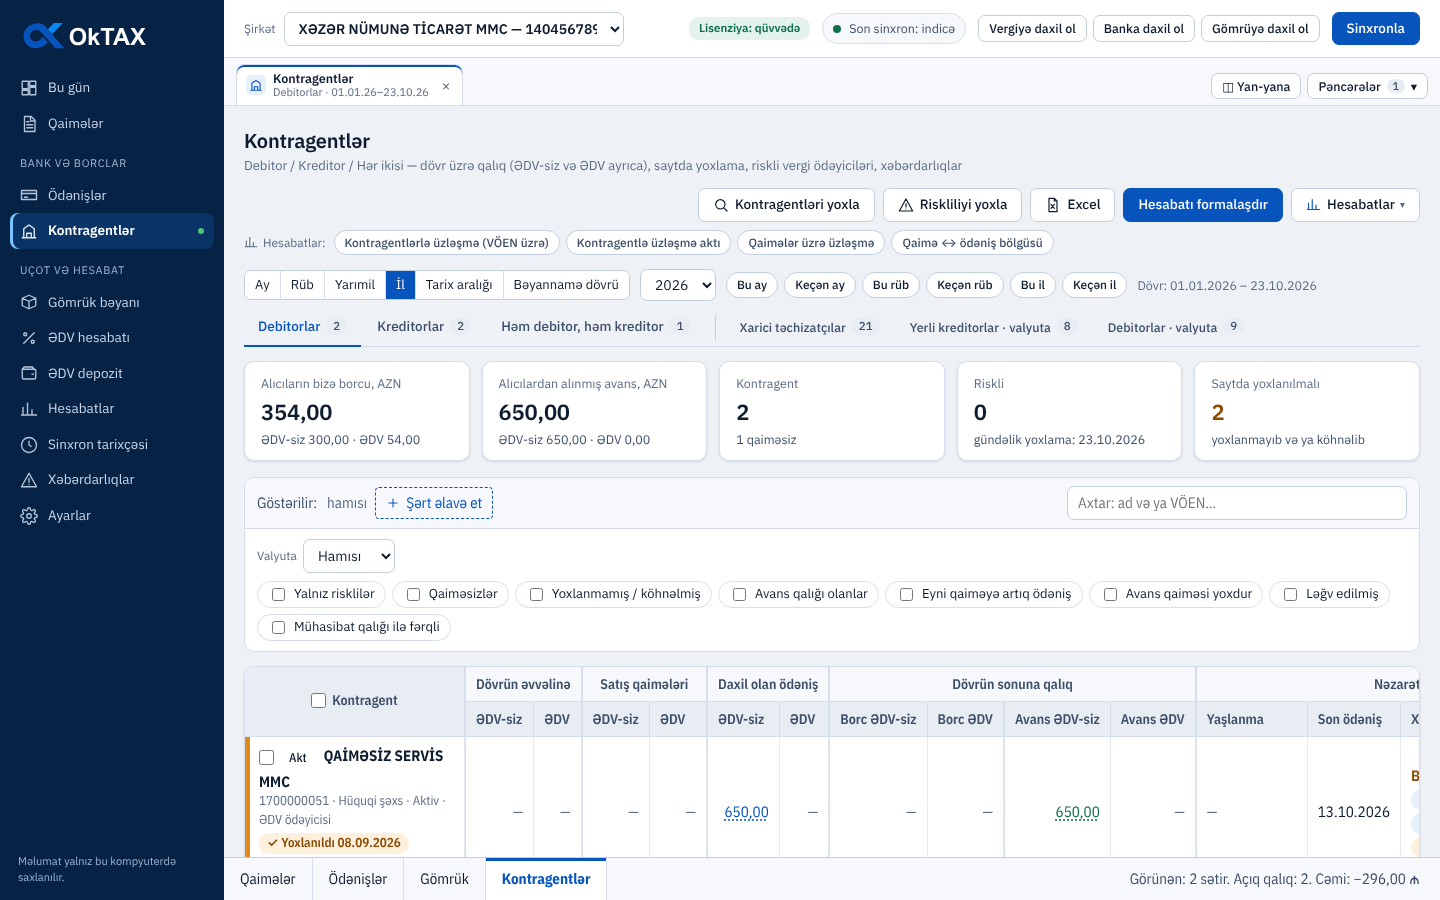Click the Ayarlar gear icon

(29, 516)
